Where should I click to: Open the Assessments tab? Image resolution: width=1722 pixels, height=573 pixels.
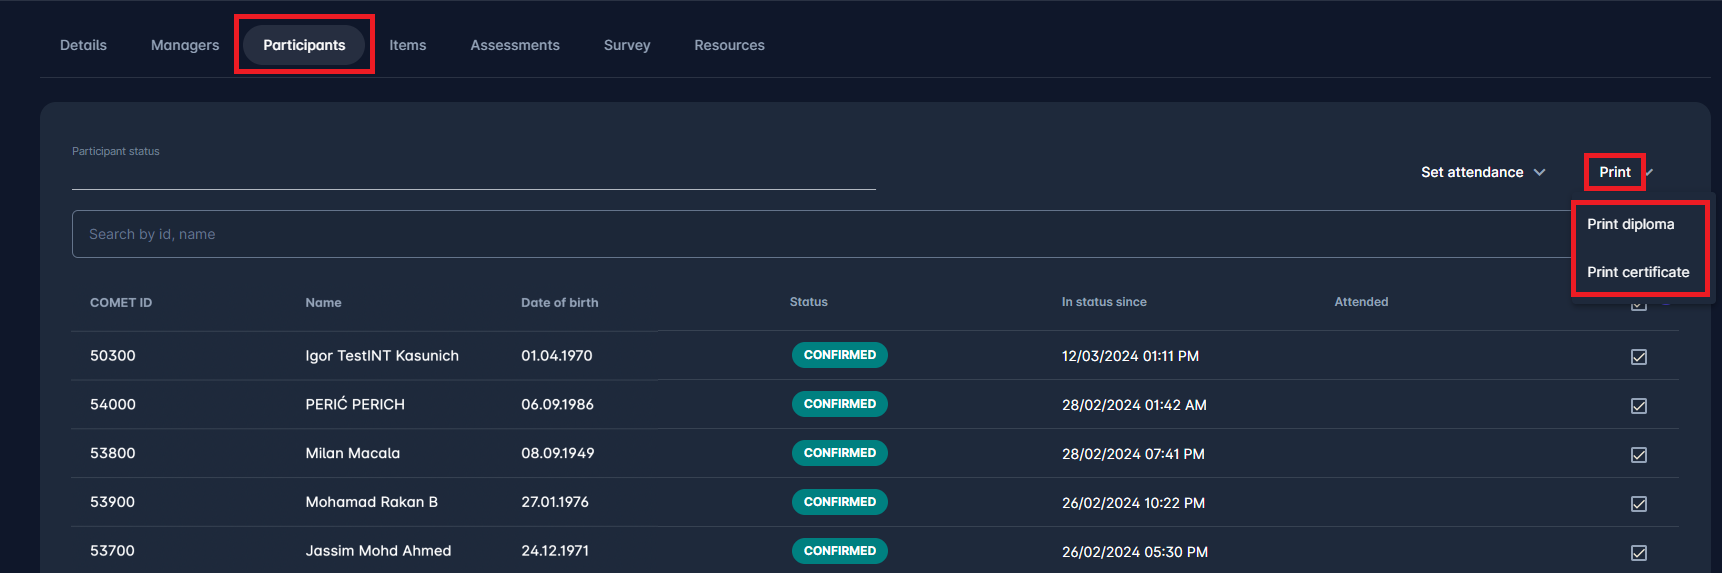tap(515, 45)
